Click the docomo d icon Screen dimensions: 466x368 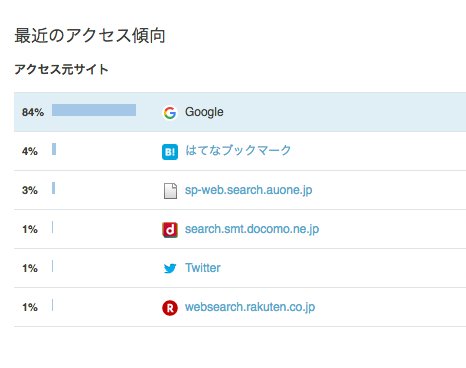[x=170, y=230]
